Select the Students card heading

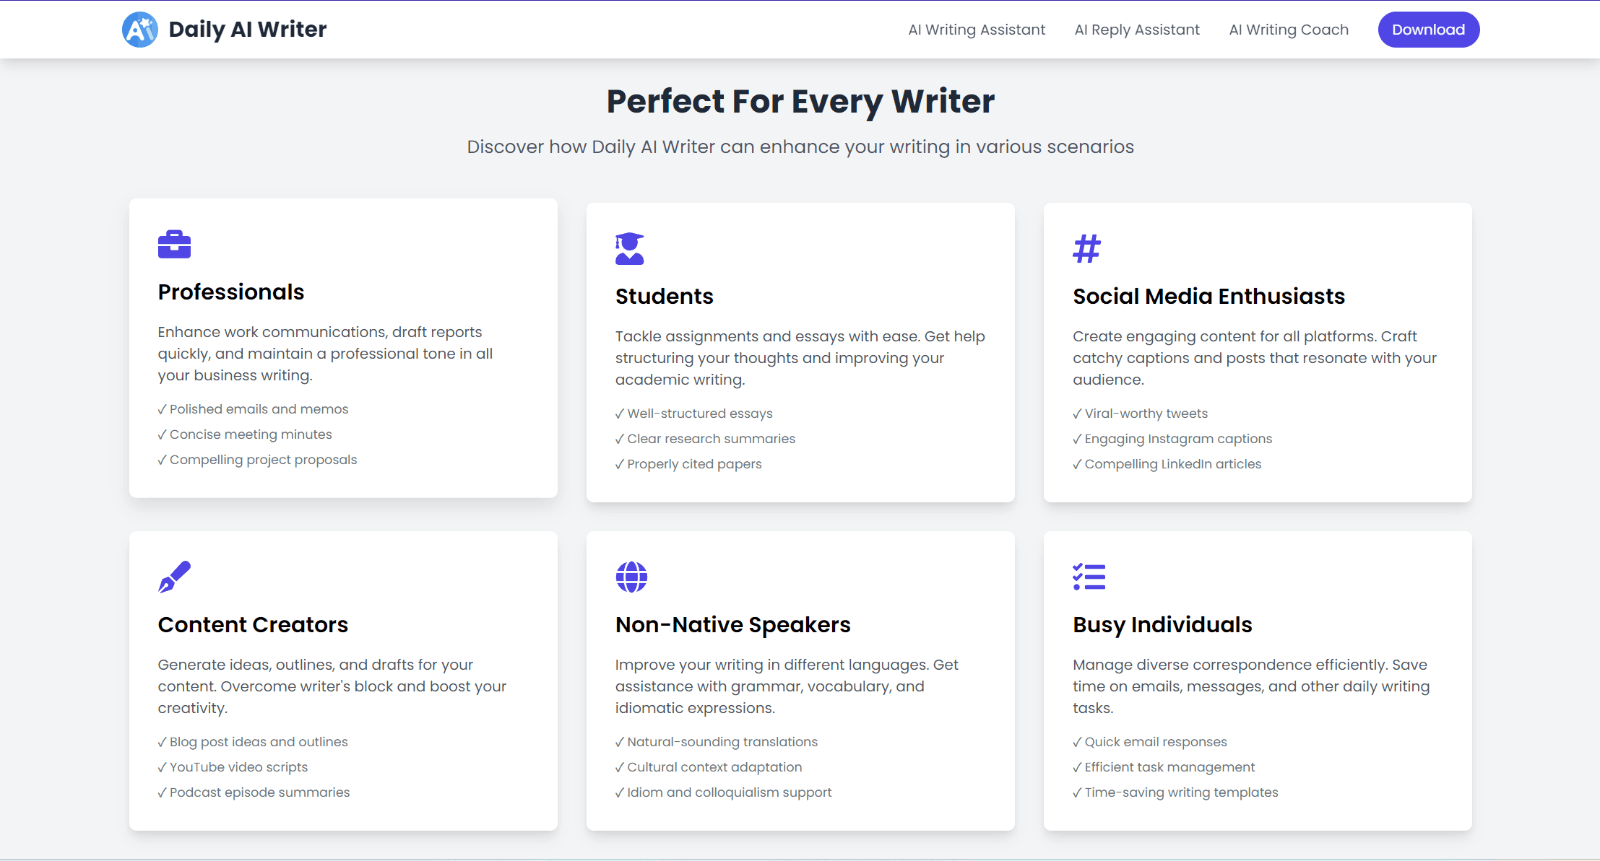[x=664, y=297]
